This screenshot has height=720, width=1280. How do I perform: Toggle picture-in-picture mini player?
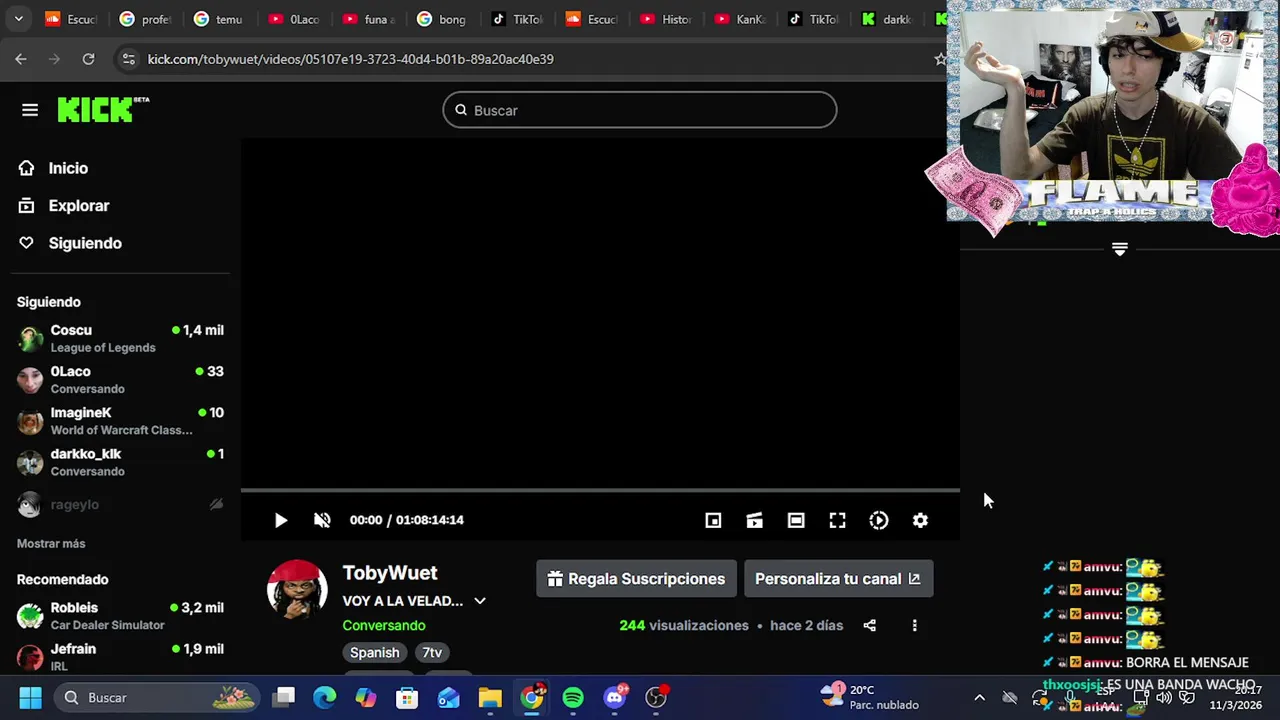[713, 520]
